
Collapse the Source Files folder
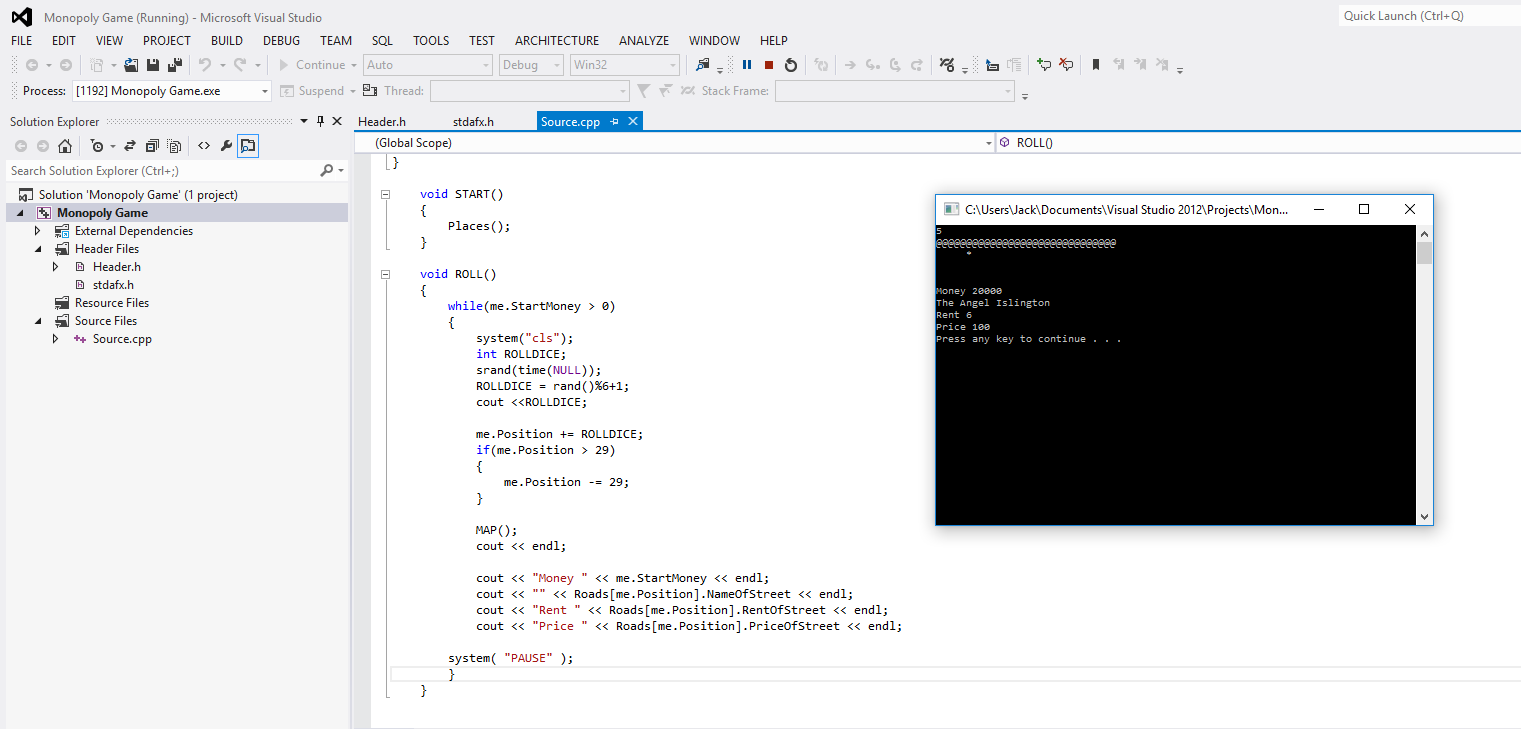coord(38,321)
